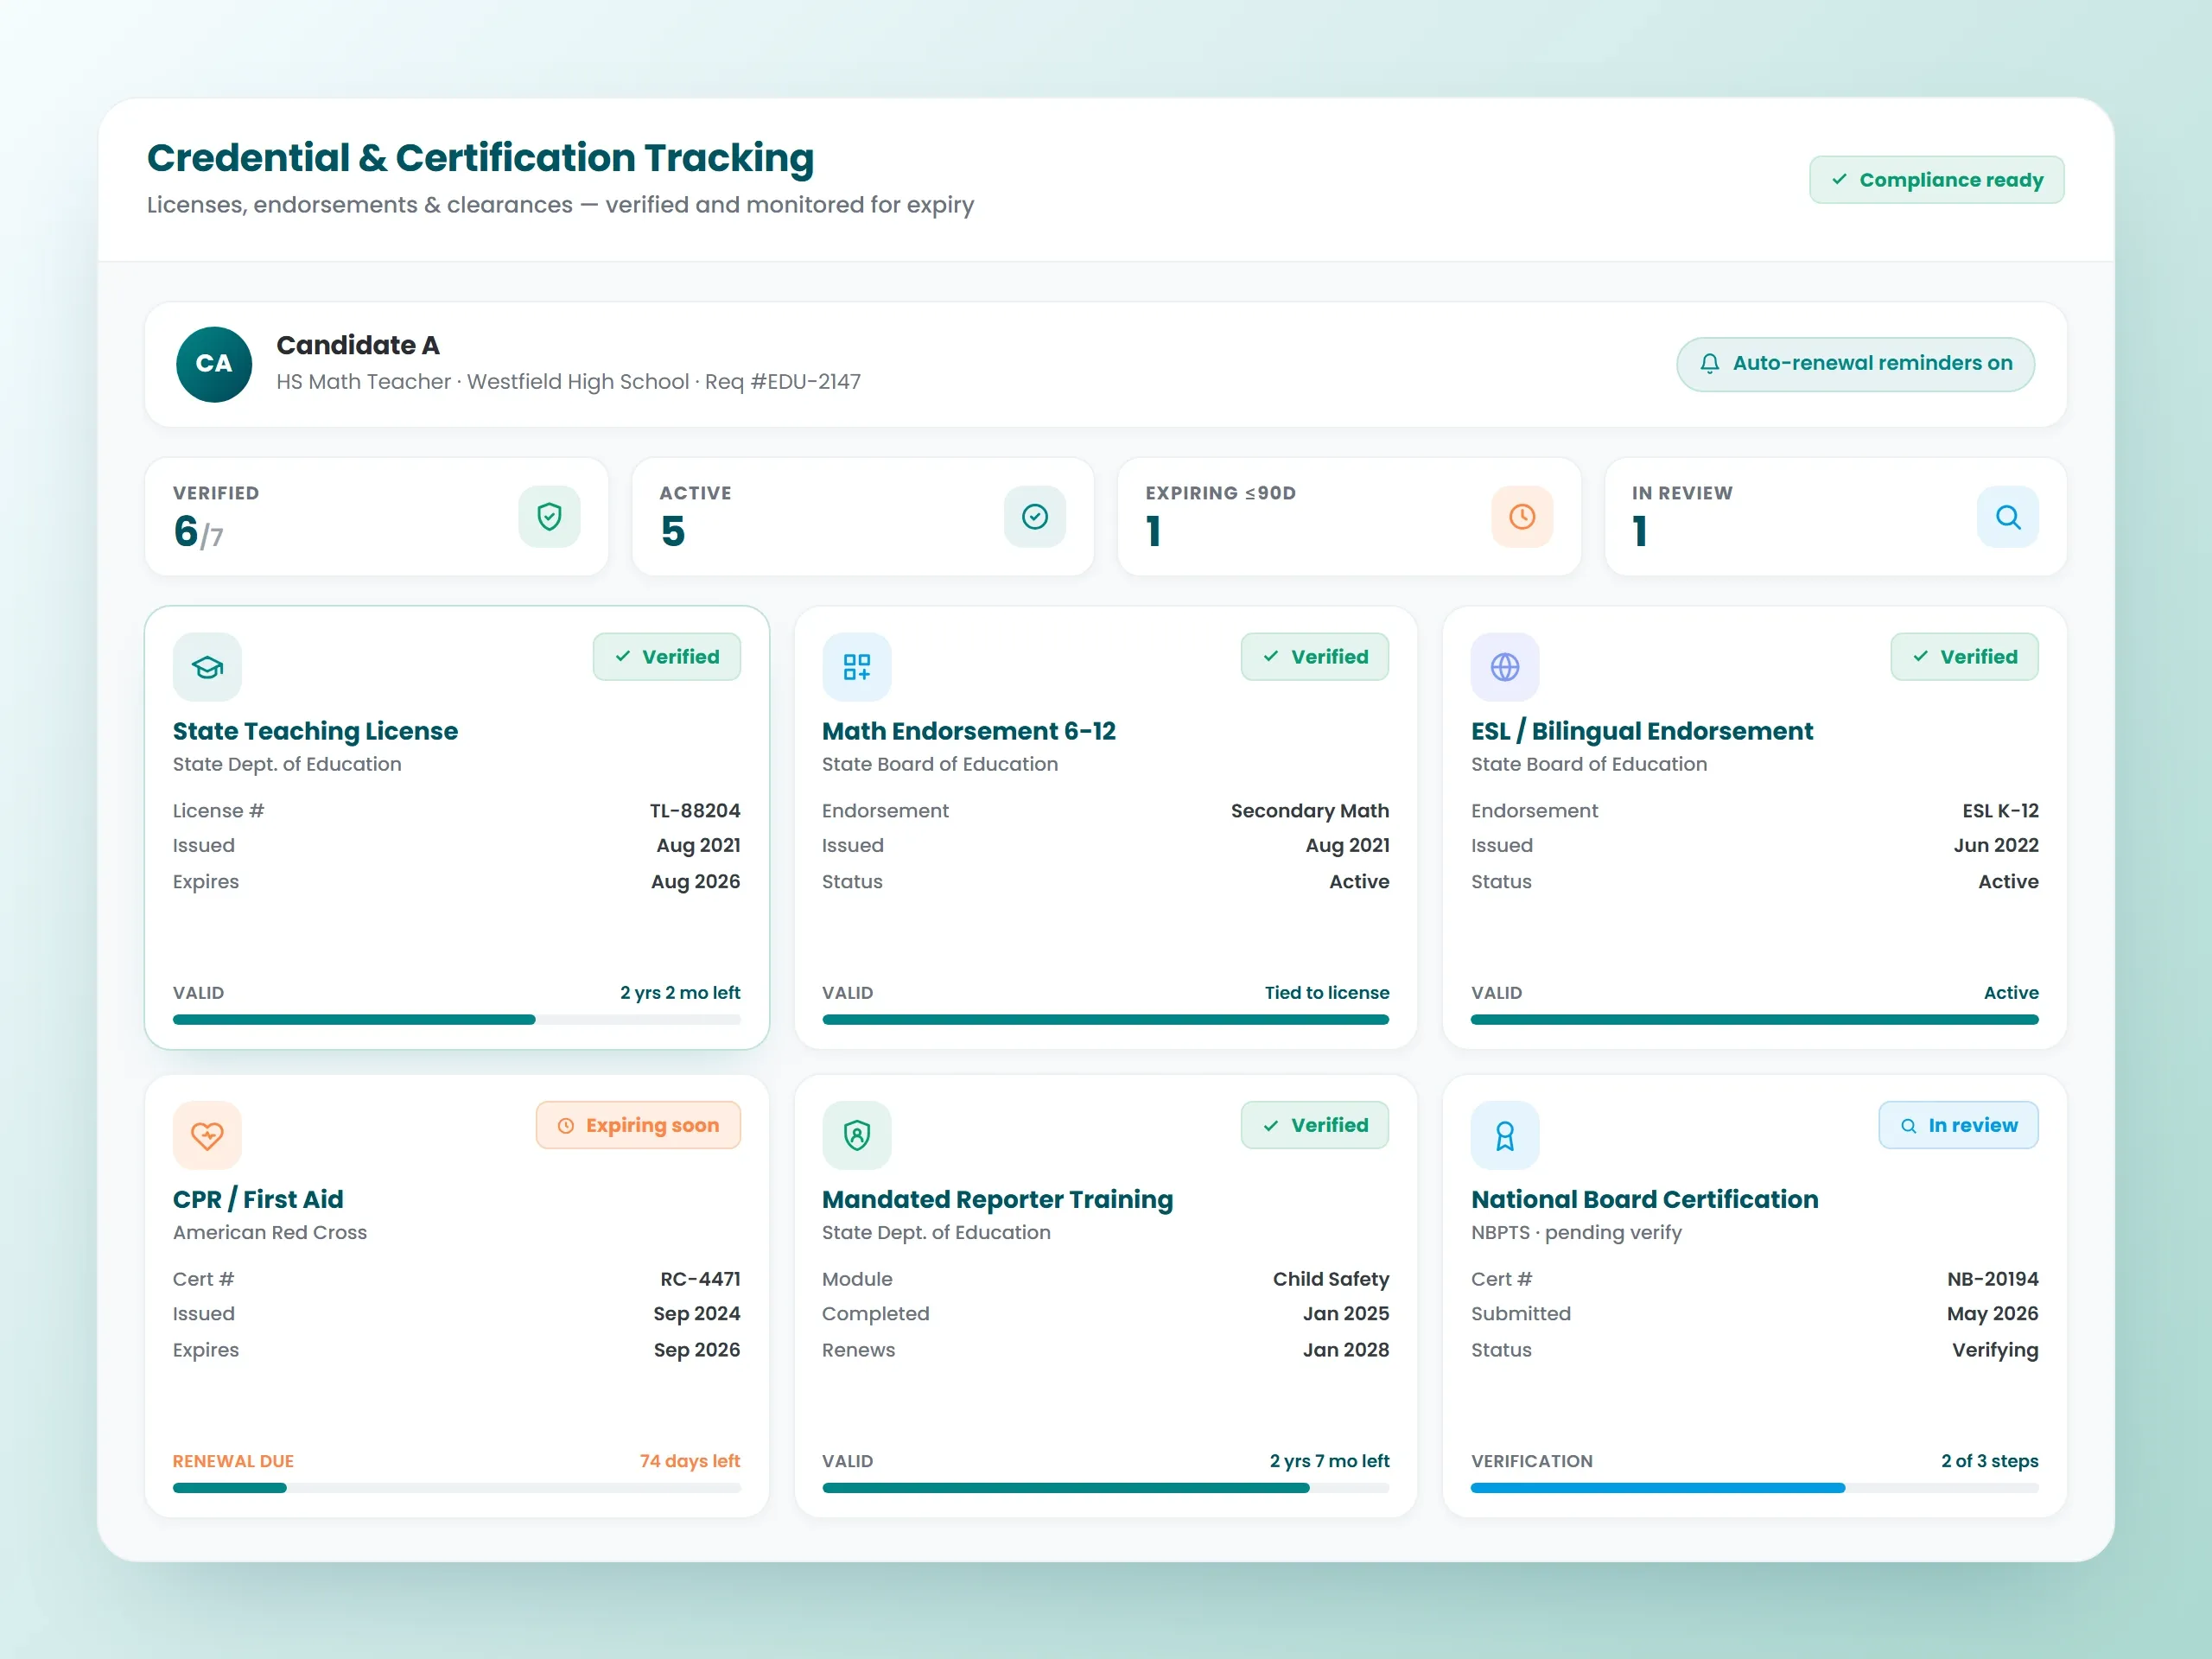Toggle Auto-renewal reminders on
Viewport: 2212px width, 1659px height.
(1855, 364)
